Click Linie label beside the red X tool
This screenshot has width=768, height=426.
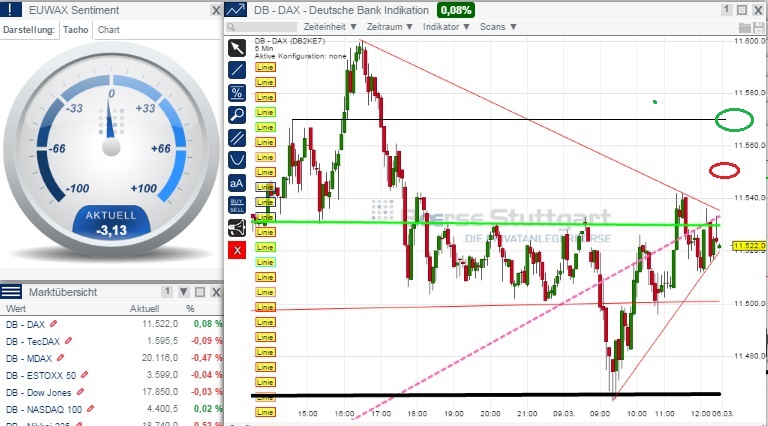[265, 247]
